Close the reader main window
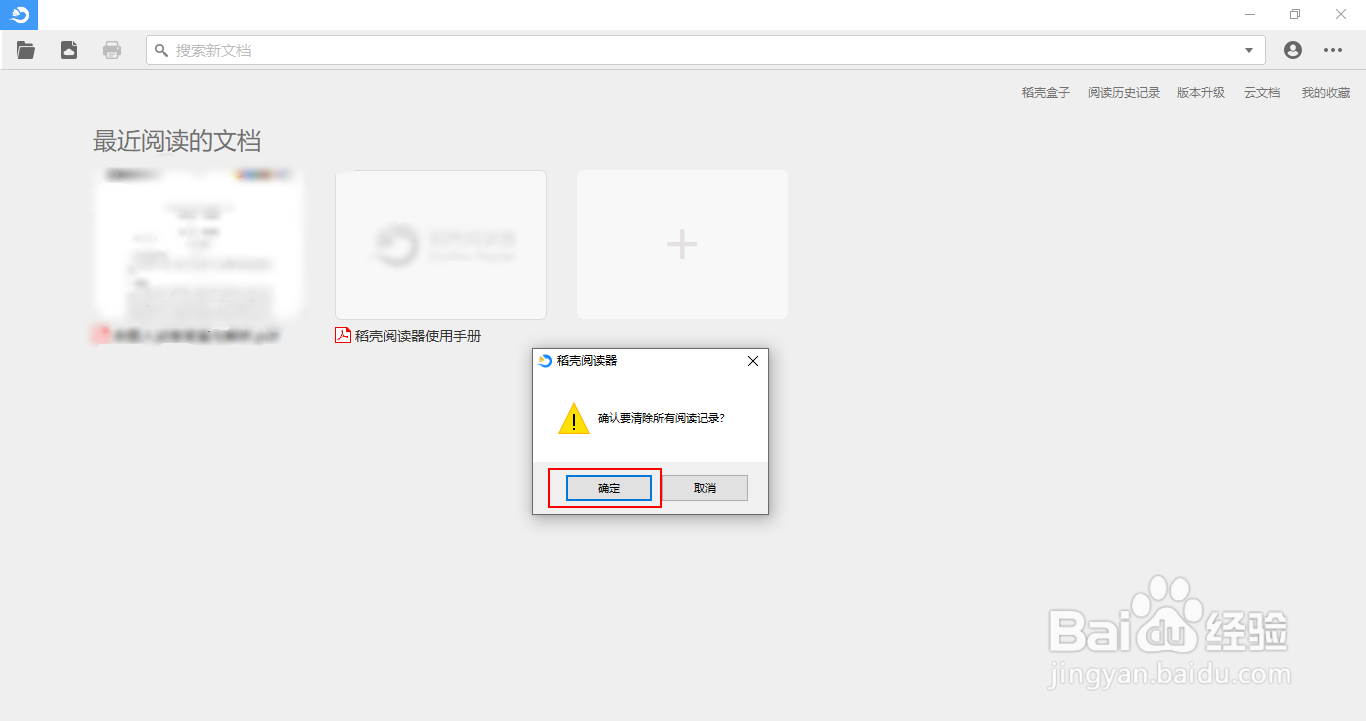 tap(1341, 14)
